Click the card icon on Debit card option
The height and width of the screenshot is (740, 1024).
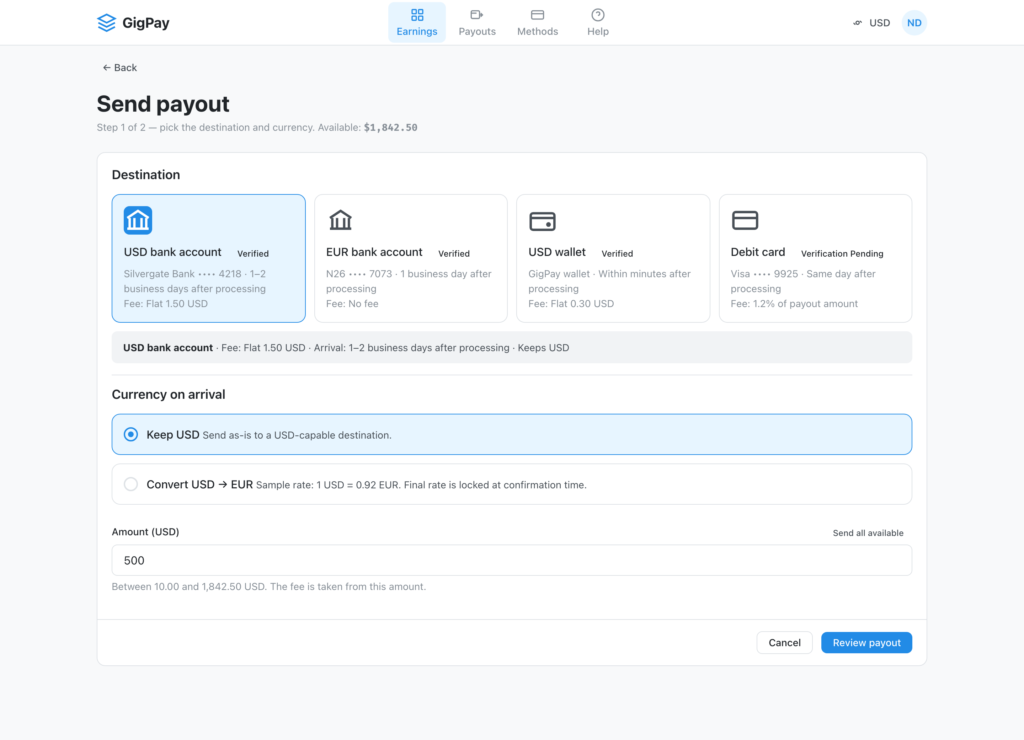coord(744,220)
